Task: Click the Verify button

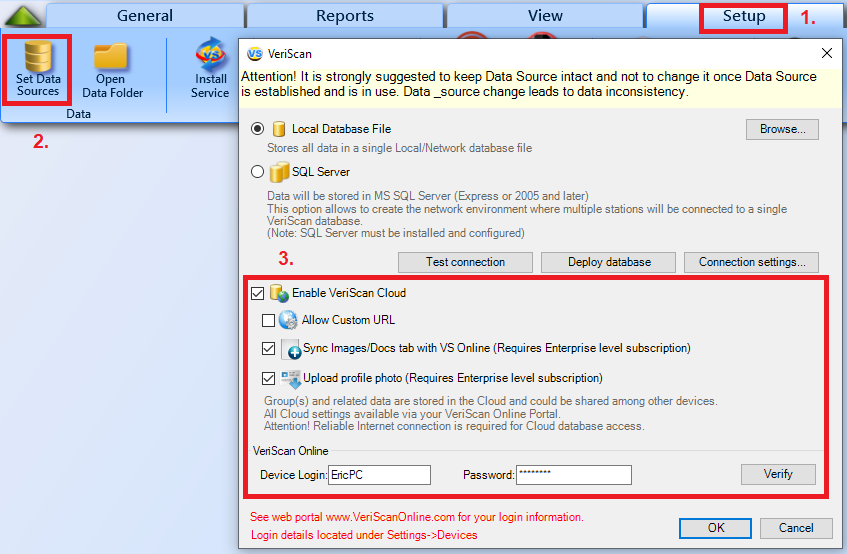Action: [x=778, y=474]
